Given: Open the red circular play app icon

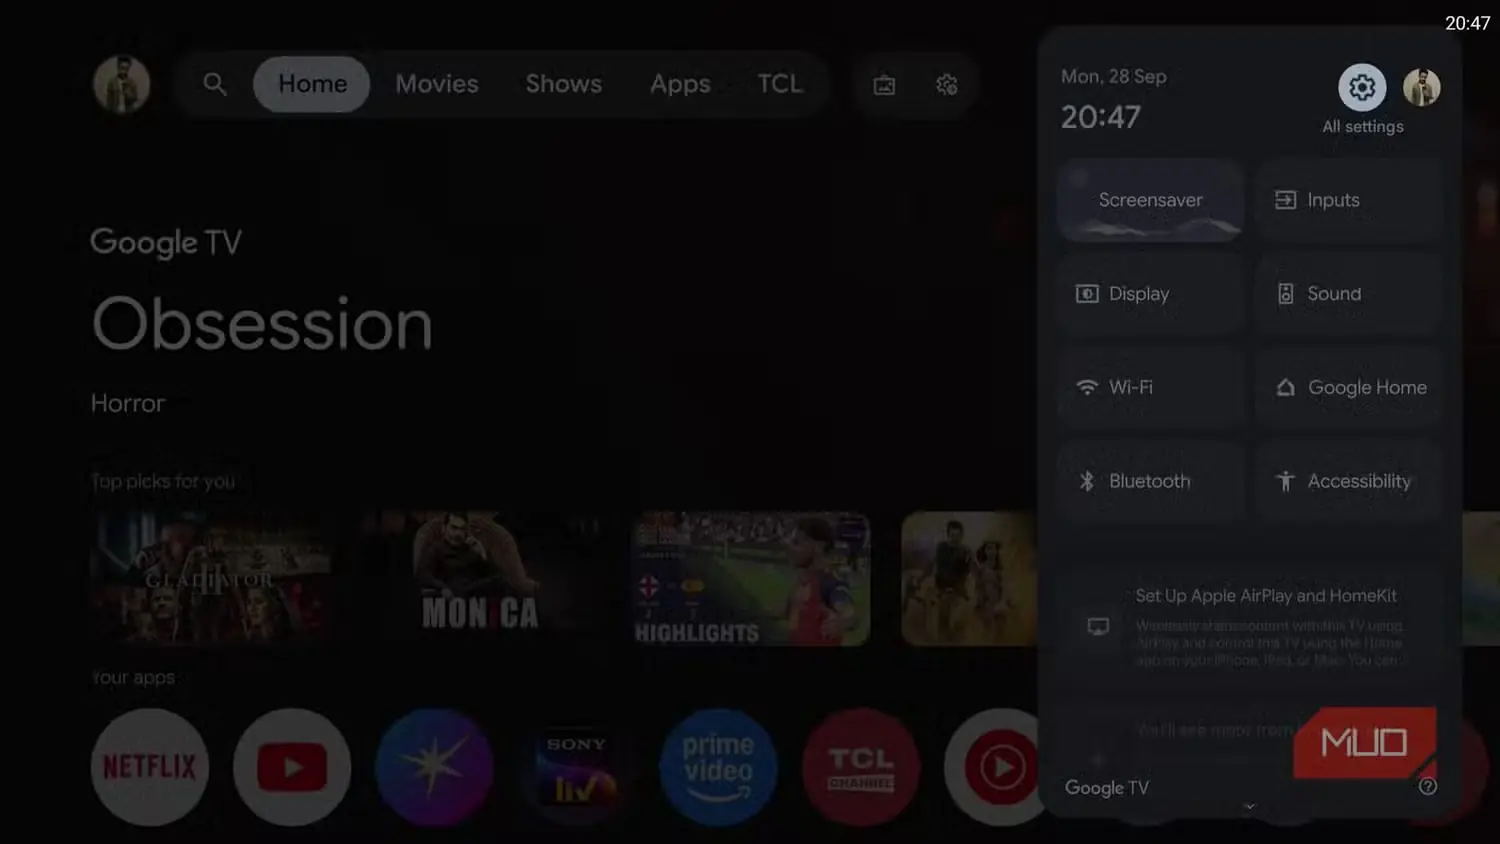Looking at the screenshot, I should pyautogui.click(x=1000, y=767).
